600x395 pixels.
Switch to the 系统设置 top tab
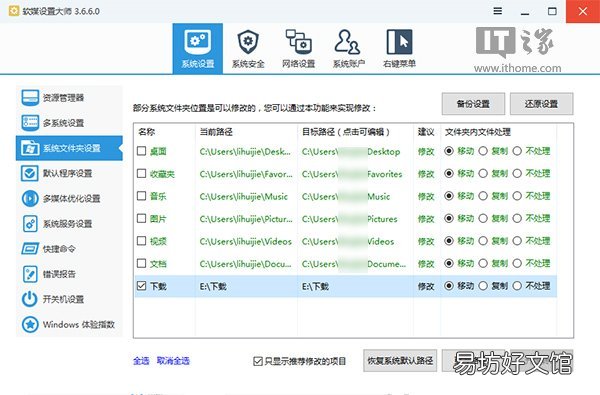point(197,48)
